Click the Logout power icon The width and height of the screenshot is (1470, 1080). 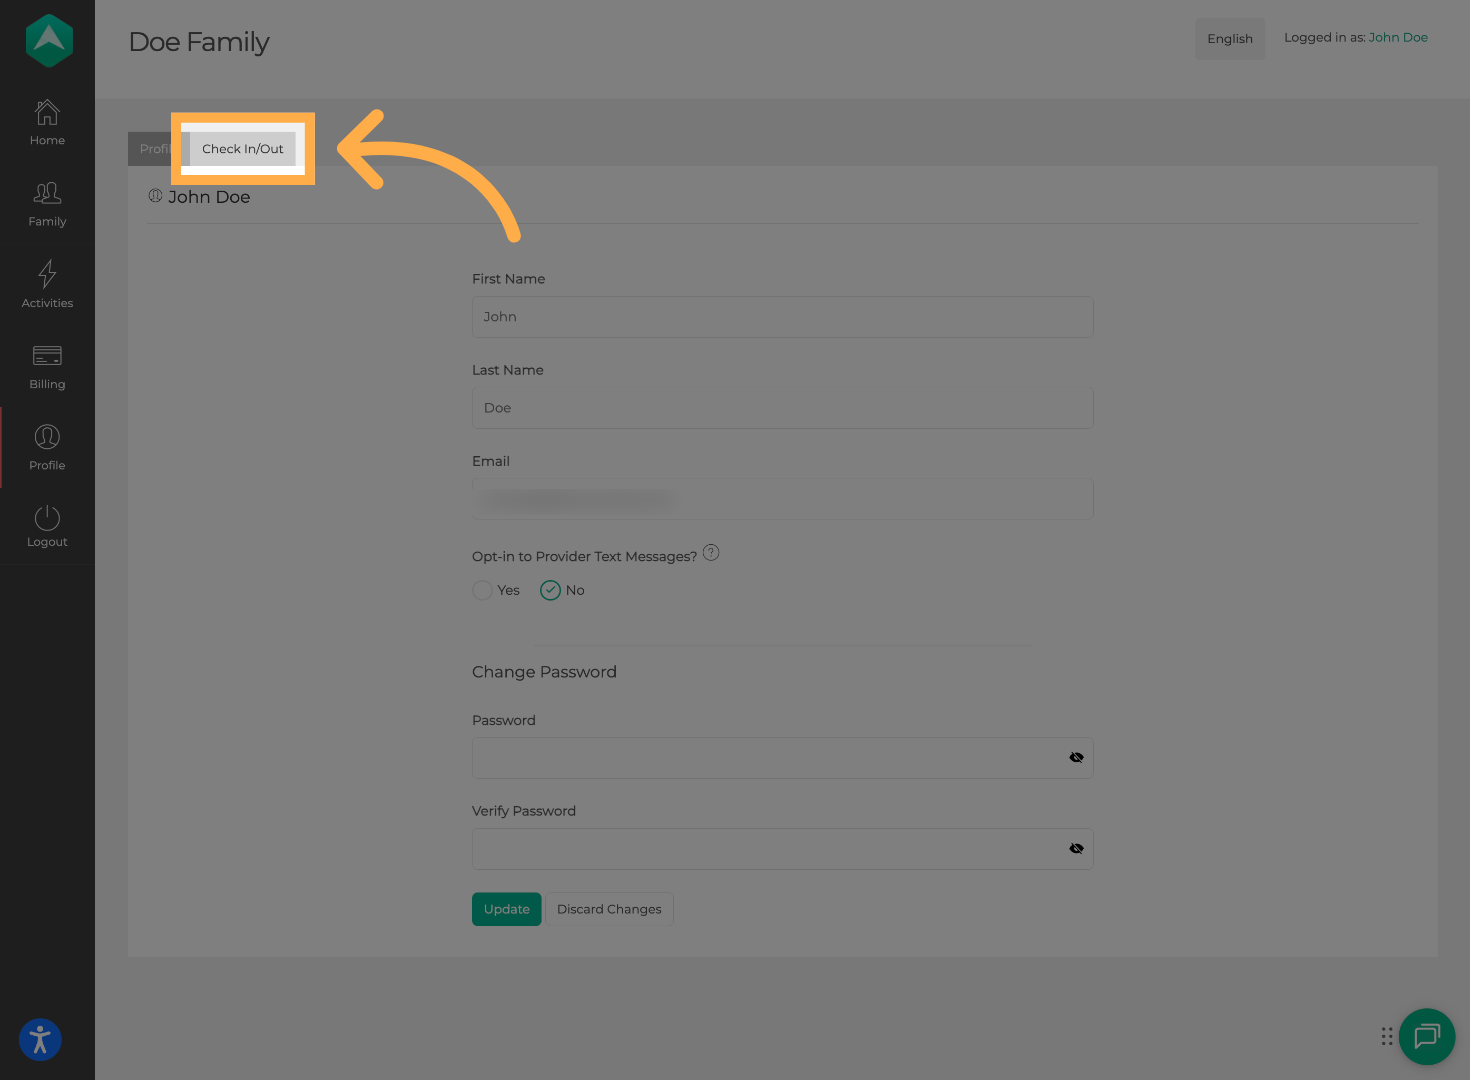[x=46, y=522]
